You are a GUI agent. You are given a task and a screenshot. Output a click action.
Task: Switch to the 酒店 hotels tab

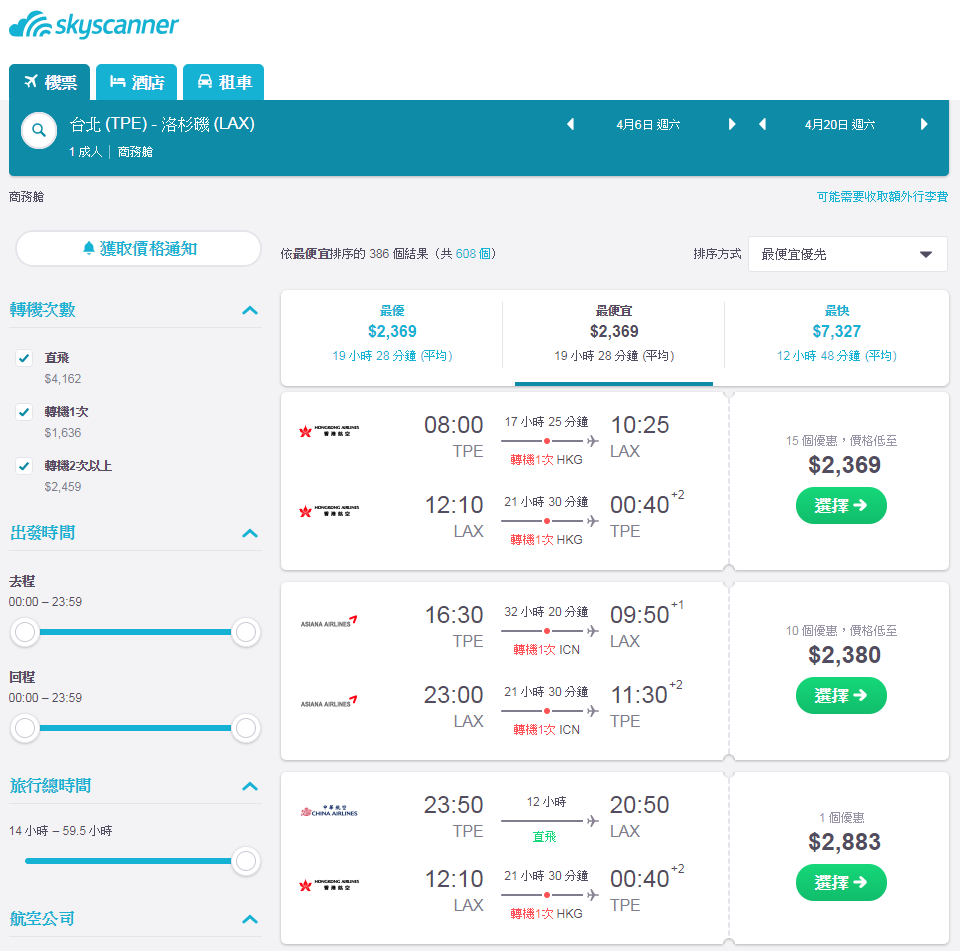pos(137,82)
